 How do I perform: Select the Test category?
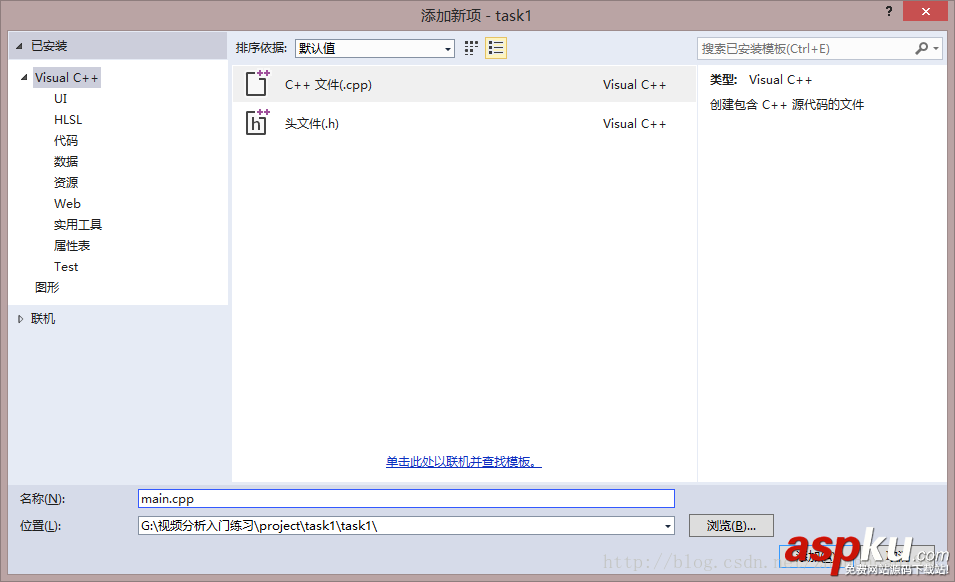point(66,267)
